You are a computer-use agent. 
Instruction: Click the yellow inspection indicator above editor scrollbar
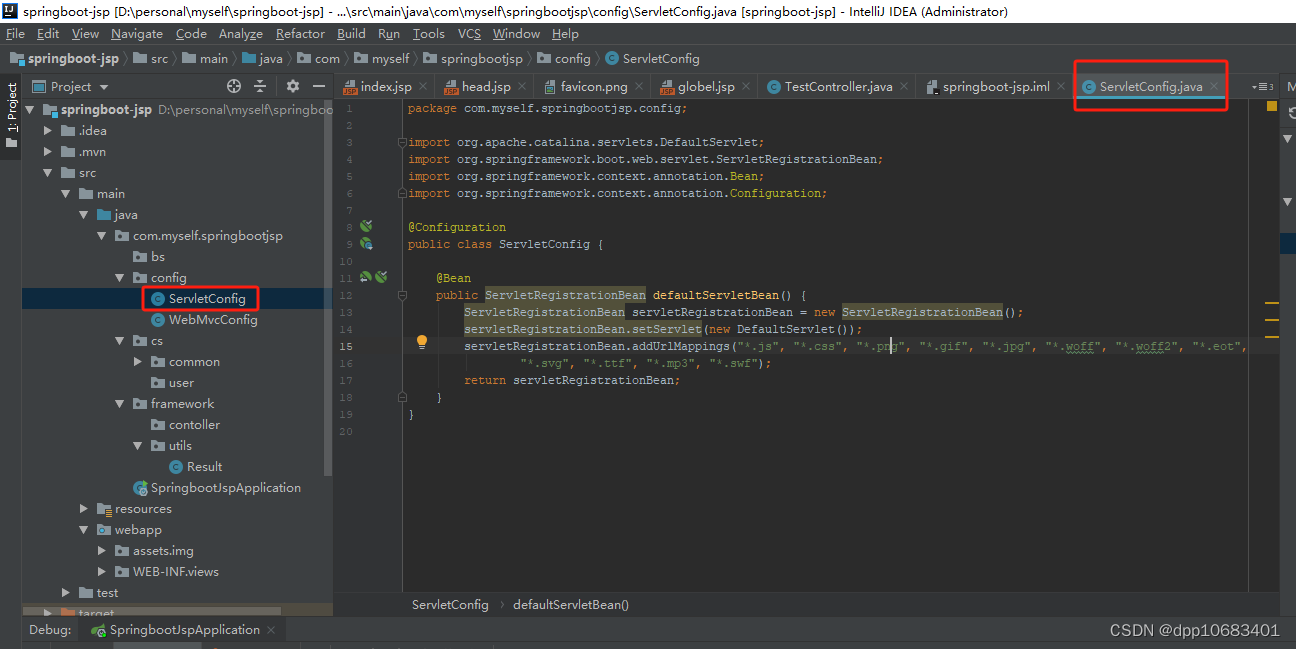pos(1271,105)
